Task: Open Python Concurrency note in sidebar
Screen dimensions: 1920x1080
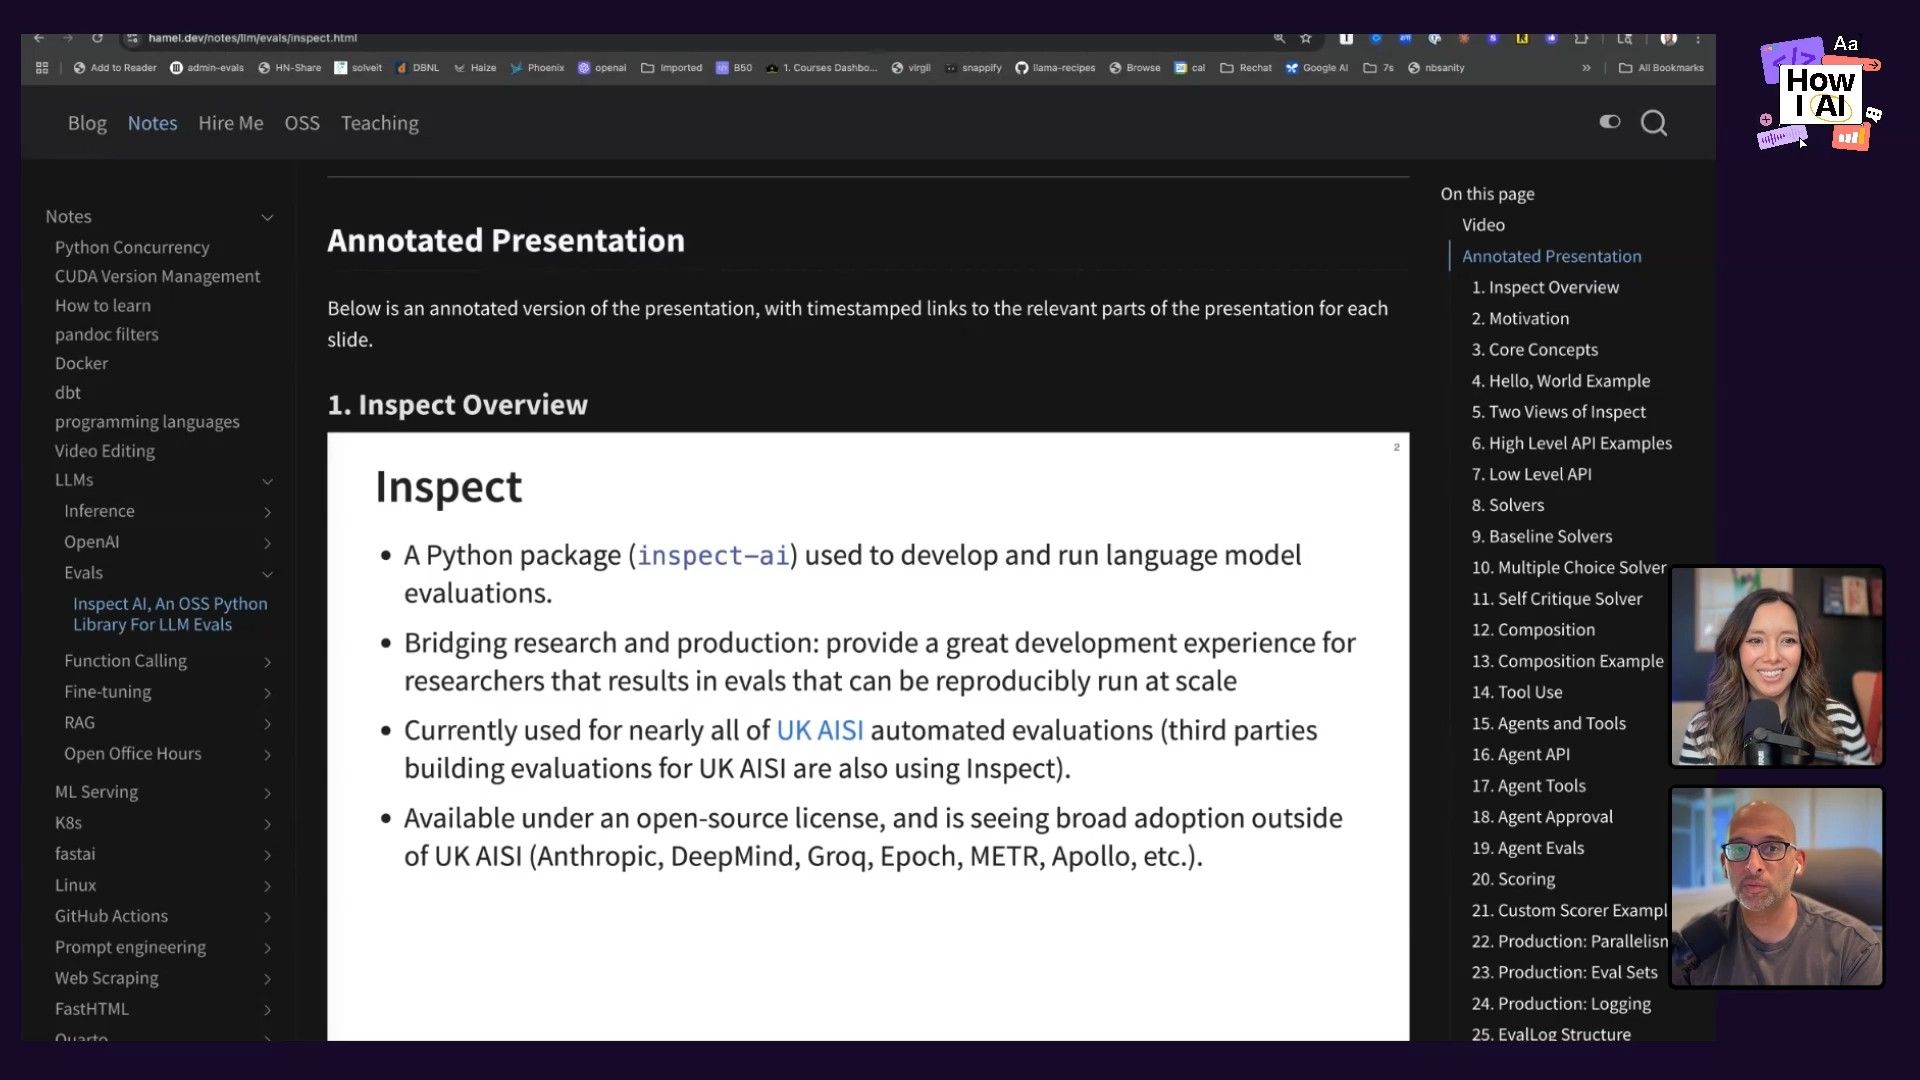Action: (x=132, y=247)
